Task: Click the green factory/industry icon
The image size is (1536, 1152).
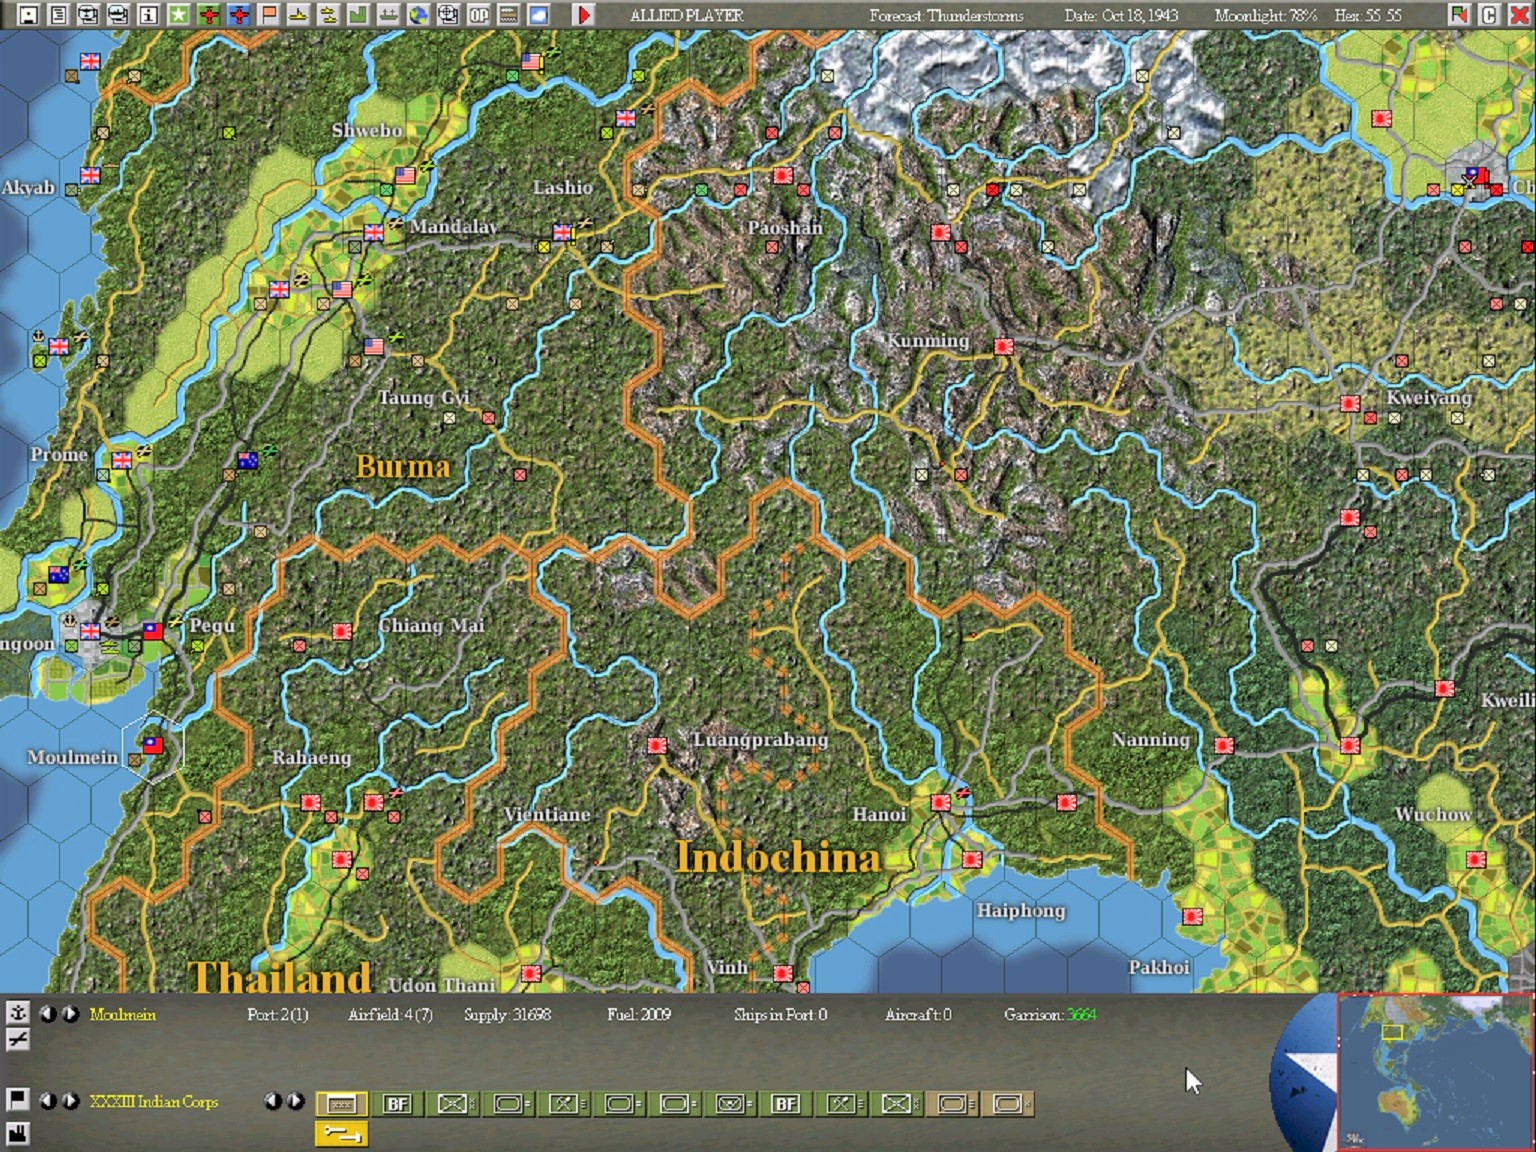Action: 359,14
